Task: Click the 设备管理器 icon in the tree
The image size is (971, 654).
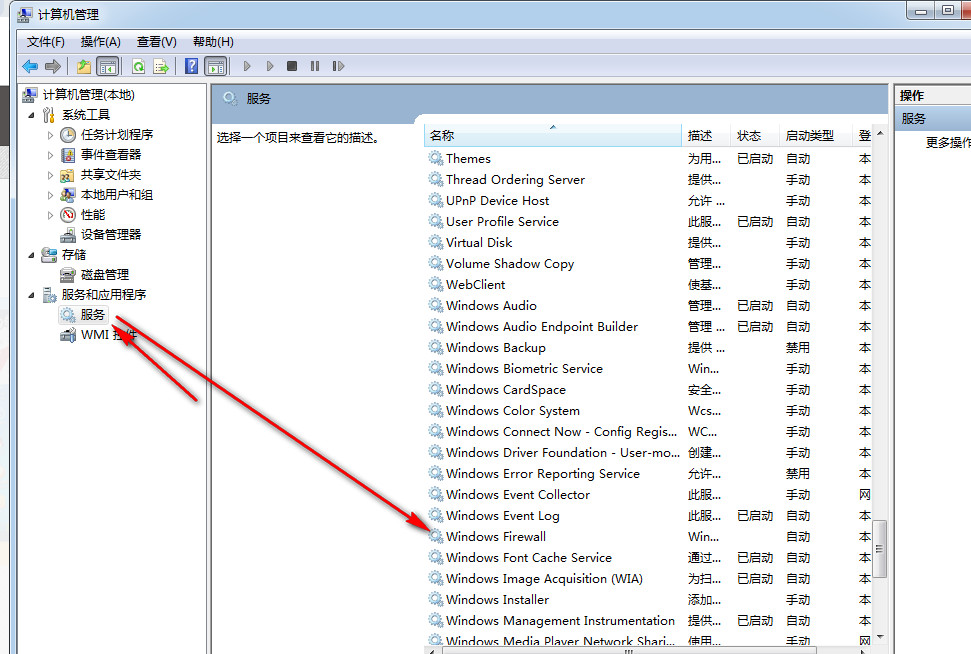Action: [x=67, y=235]
